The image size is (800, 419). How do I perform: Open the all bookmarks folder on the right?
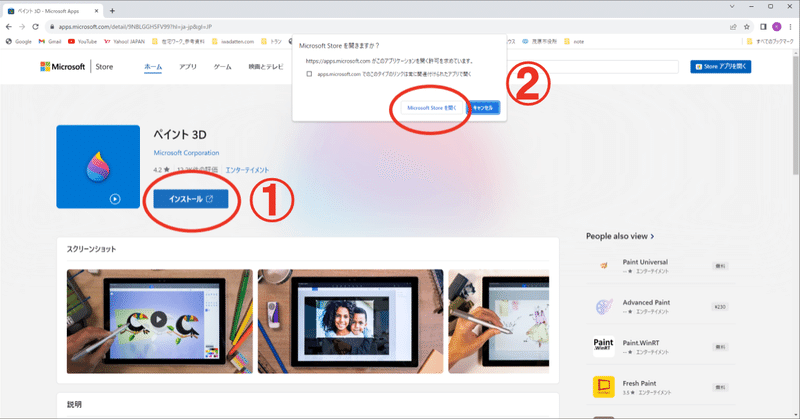770,41
